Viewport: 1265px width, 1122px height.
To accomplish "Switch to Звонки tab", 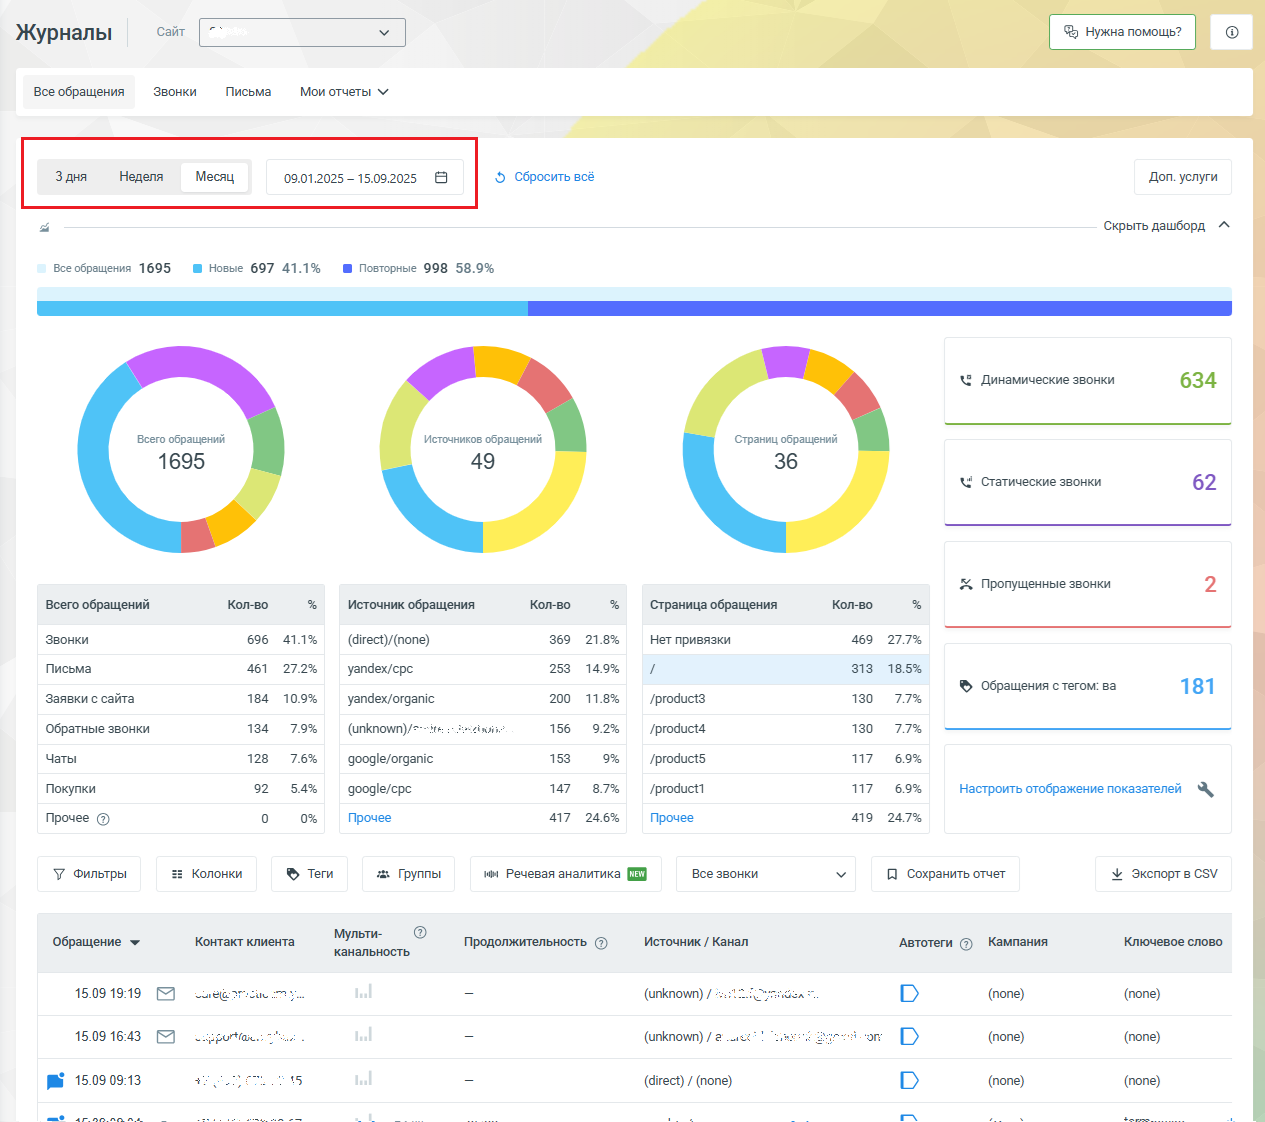I will tap(175, 92).
